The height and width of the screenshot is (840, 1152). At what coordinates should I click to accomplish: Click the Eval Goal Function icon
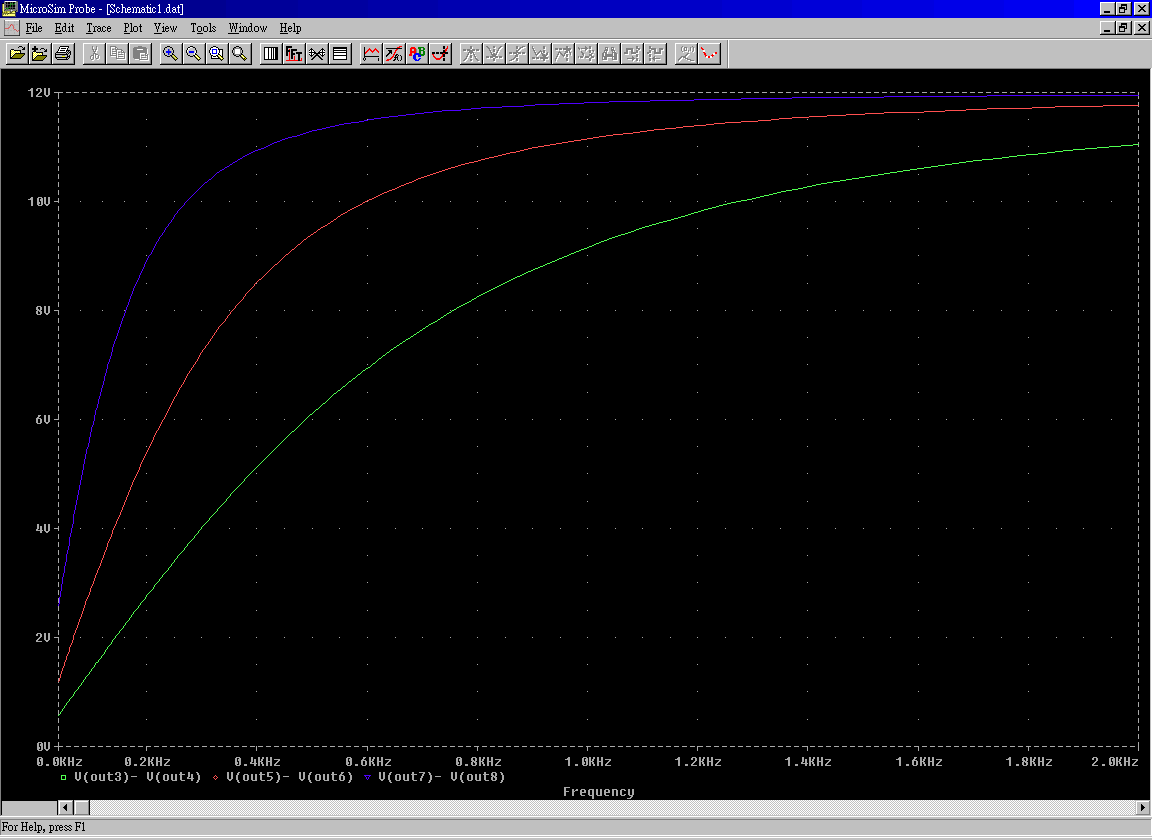[394, 54]
